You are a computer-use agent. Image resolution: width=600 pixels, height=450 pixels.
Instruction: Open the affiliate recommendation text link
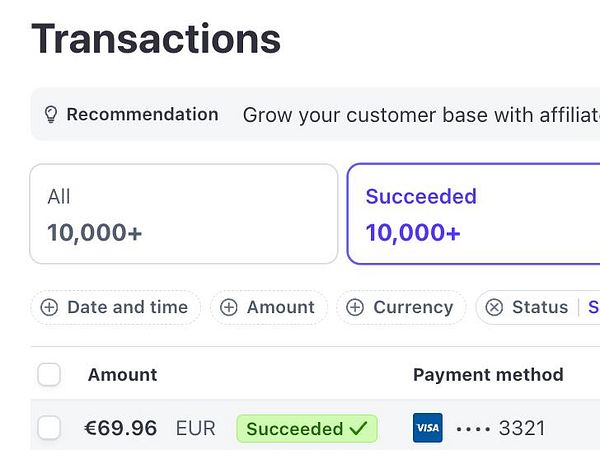click(420, 115)
